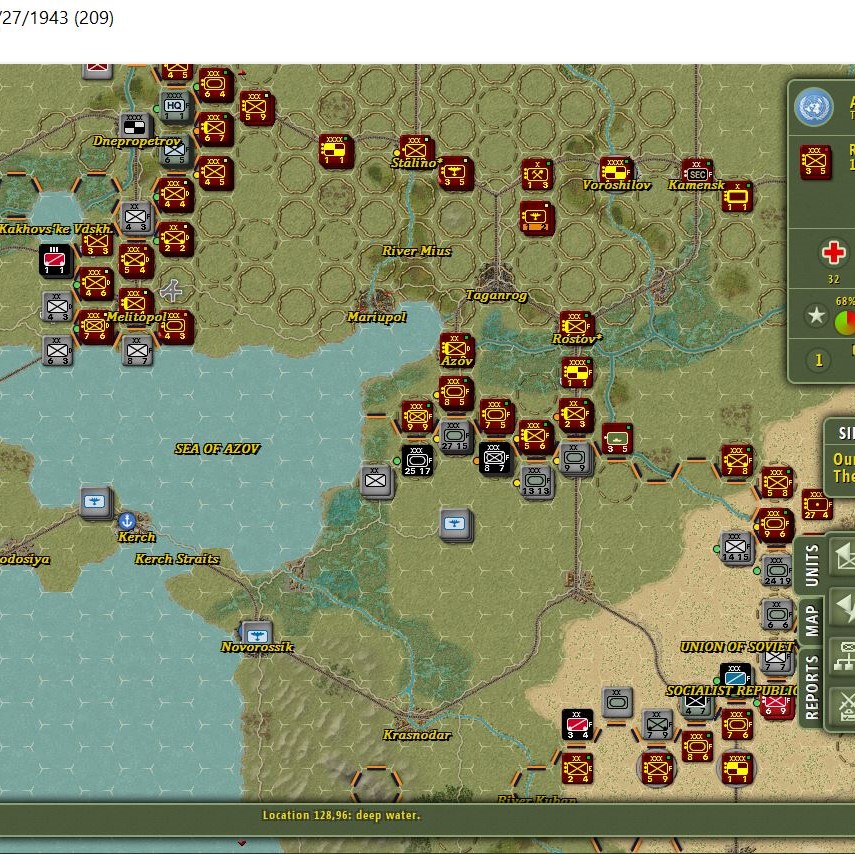
Task: Select the gray tank unit 27 15
Action: point(456,437)
